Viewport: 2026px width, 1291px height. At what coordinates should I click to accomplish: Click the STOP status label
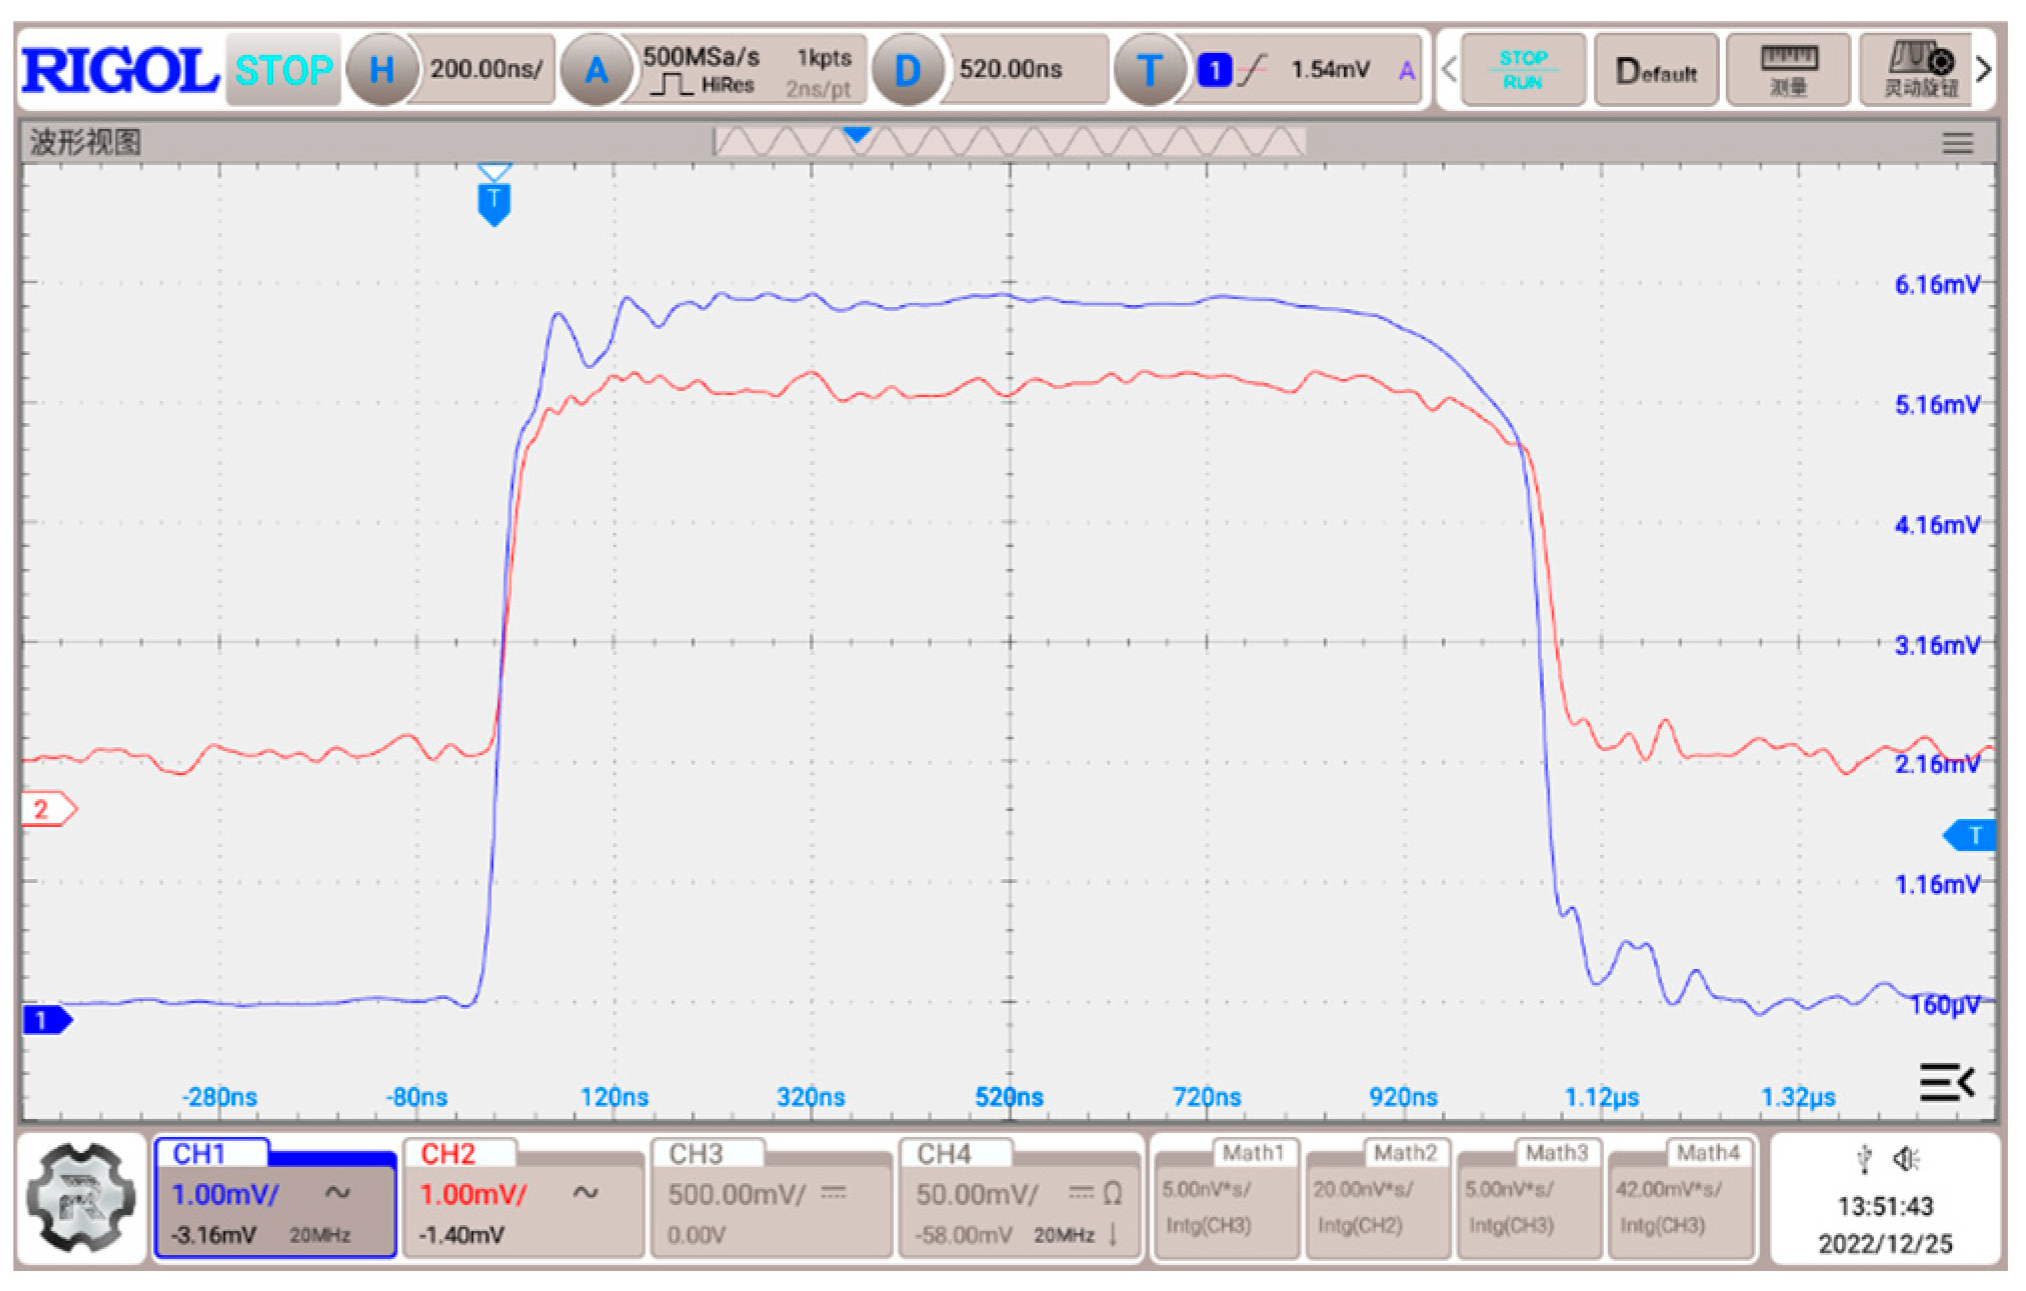[283, 70]
